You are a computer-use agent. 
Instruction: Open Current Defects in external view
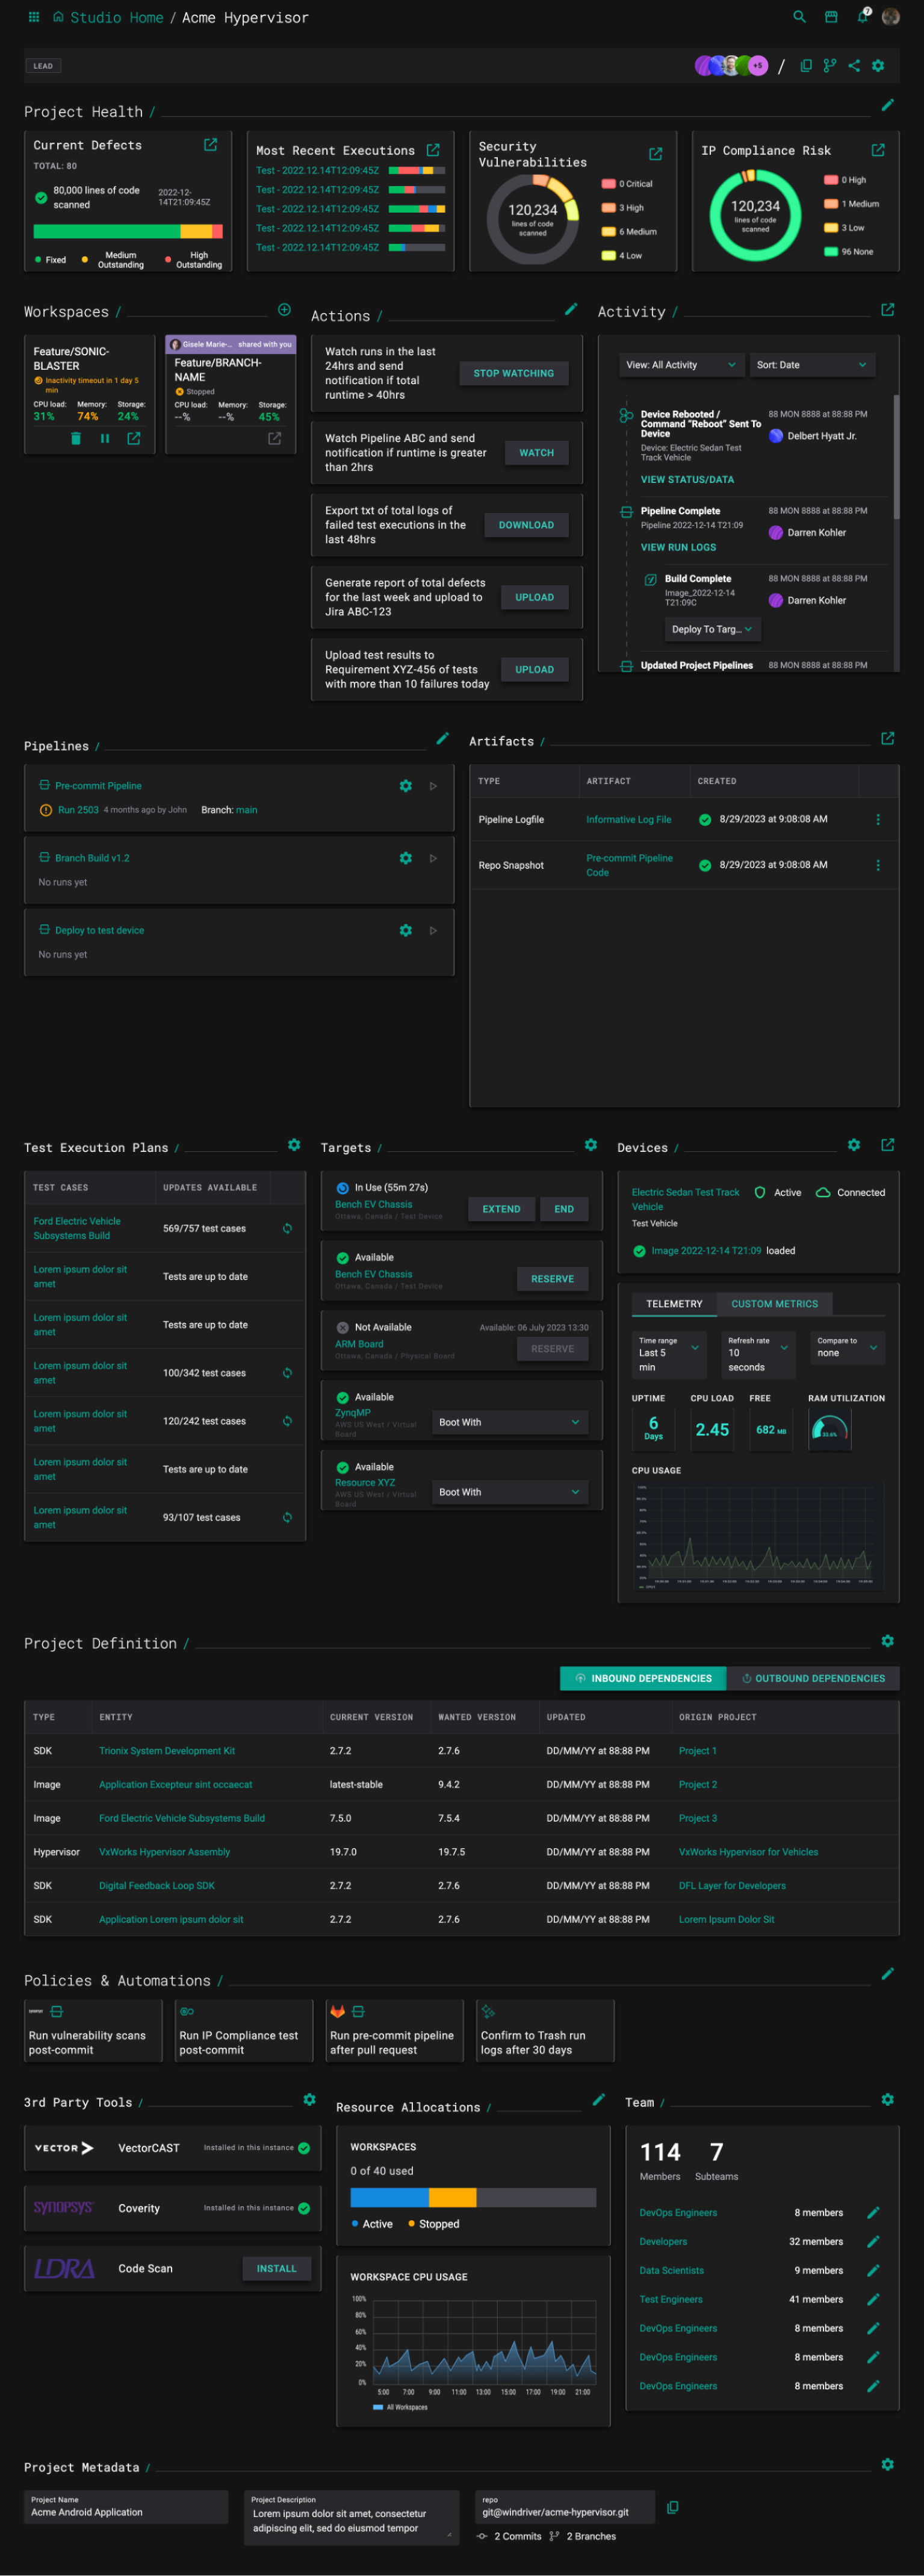210,145
